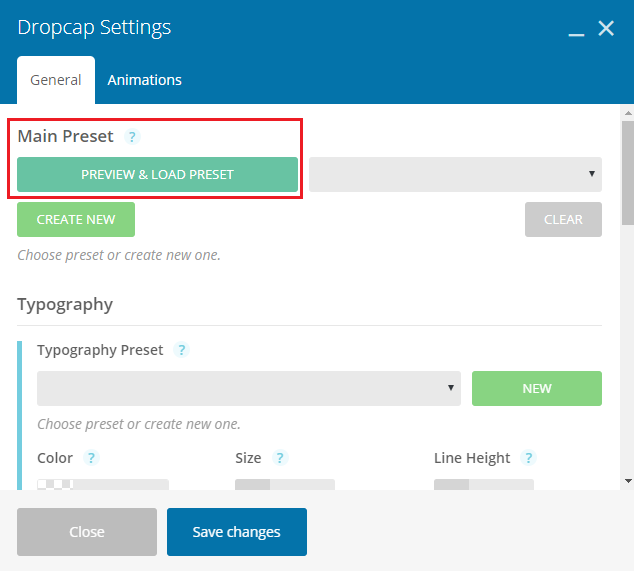Screen dimensions: 634x571
Task: Open the Color picker swatch field
Action: 103,484
